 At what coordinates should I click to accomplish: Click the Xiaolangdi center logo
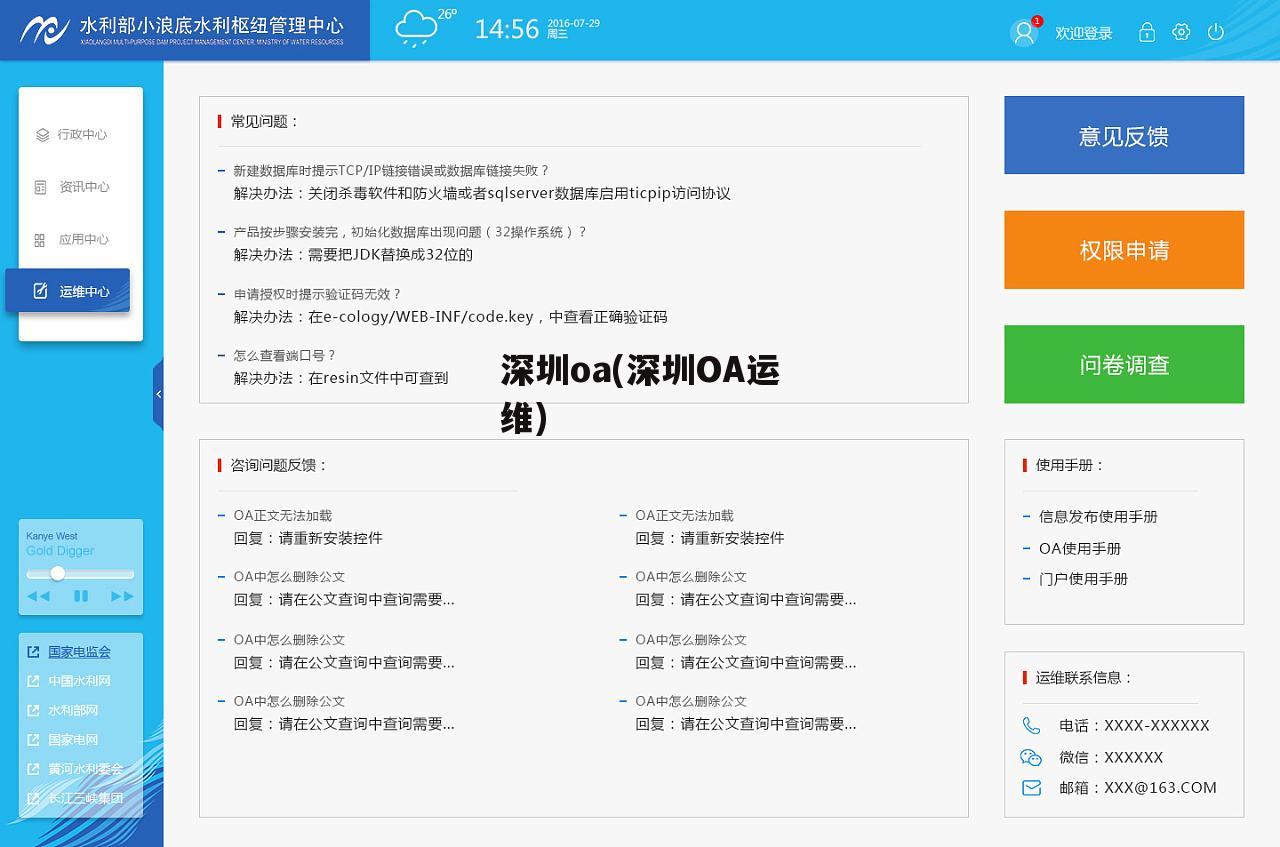(x=184, y=30)
